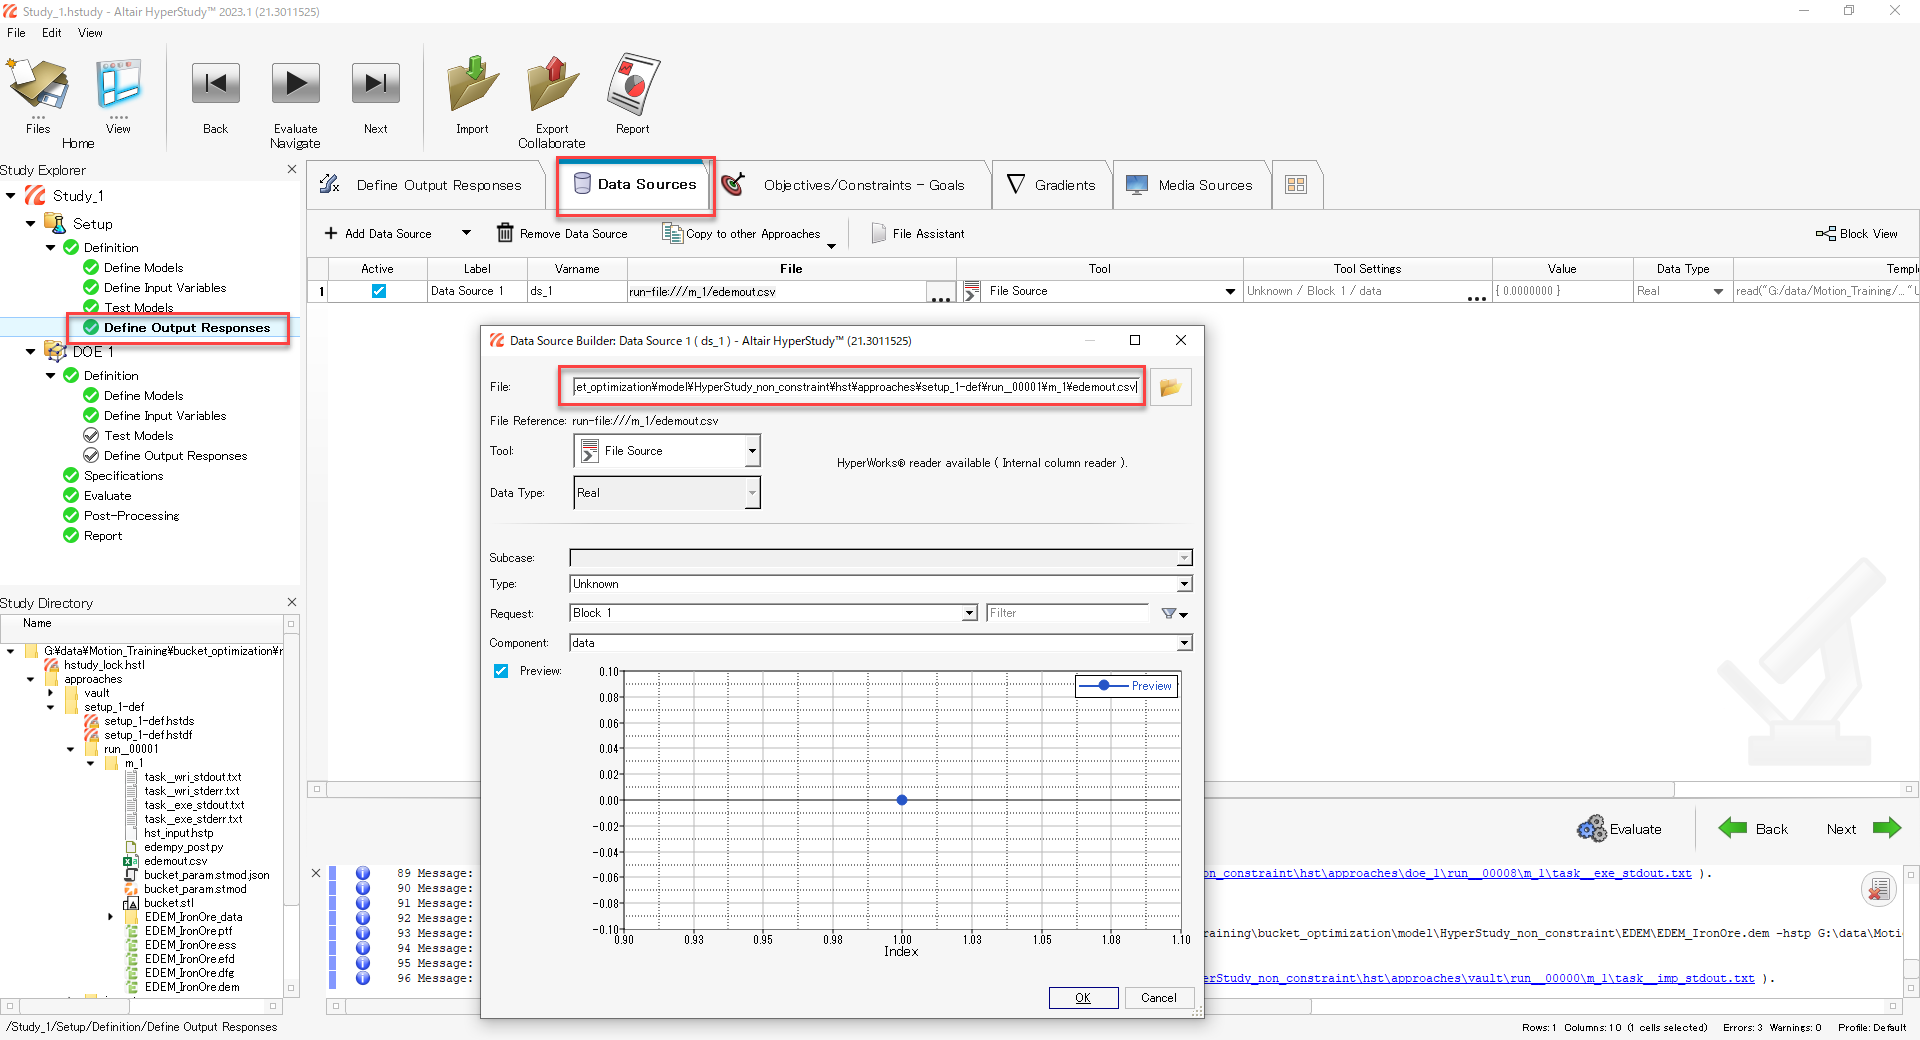The width and height of the screenshot is (1920, 1040).
Task: Remove the selected data source
Action: pos(562,234)
